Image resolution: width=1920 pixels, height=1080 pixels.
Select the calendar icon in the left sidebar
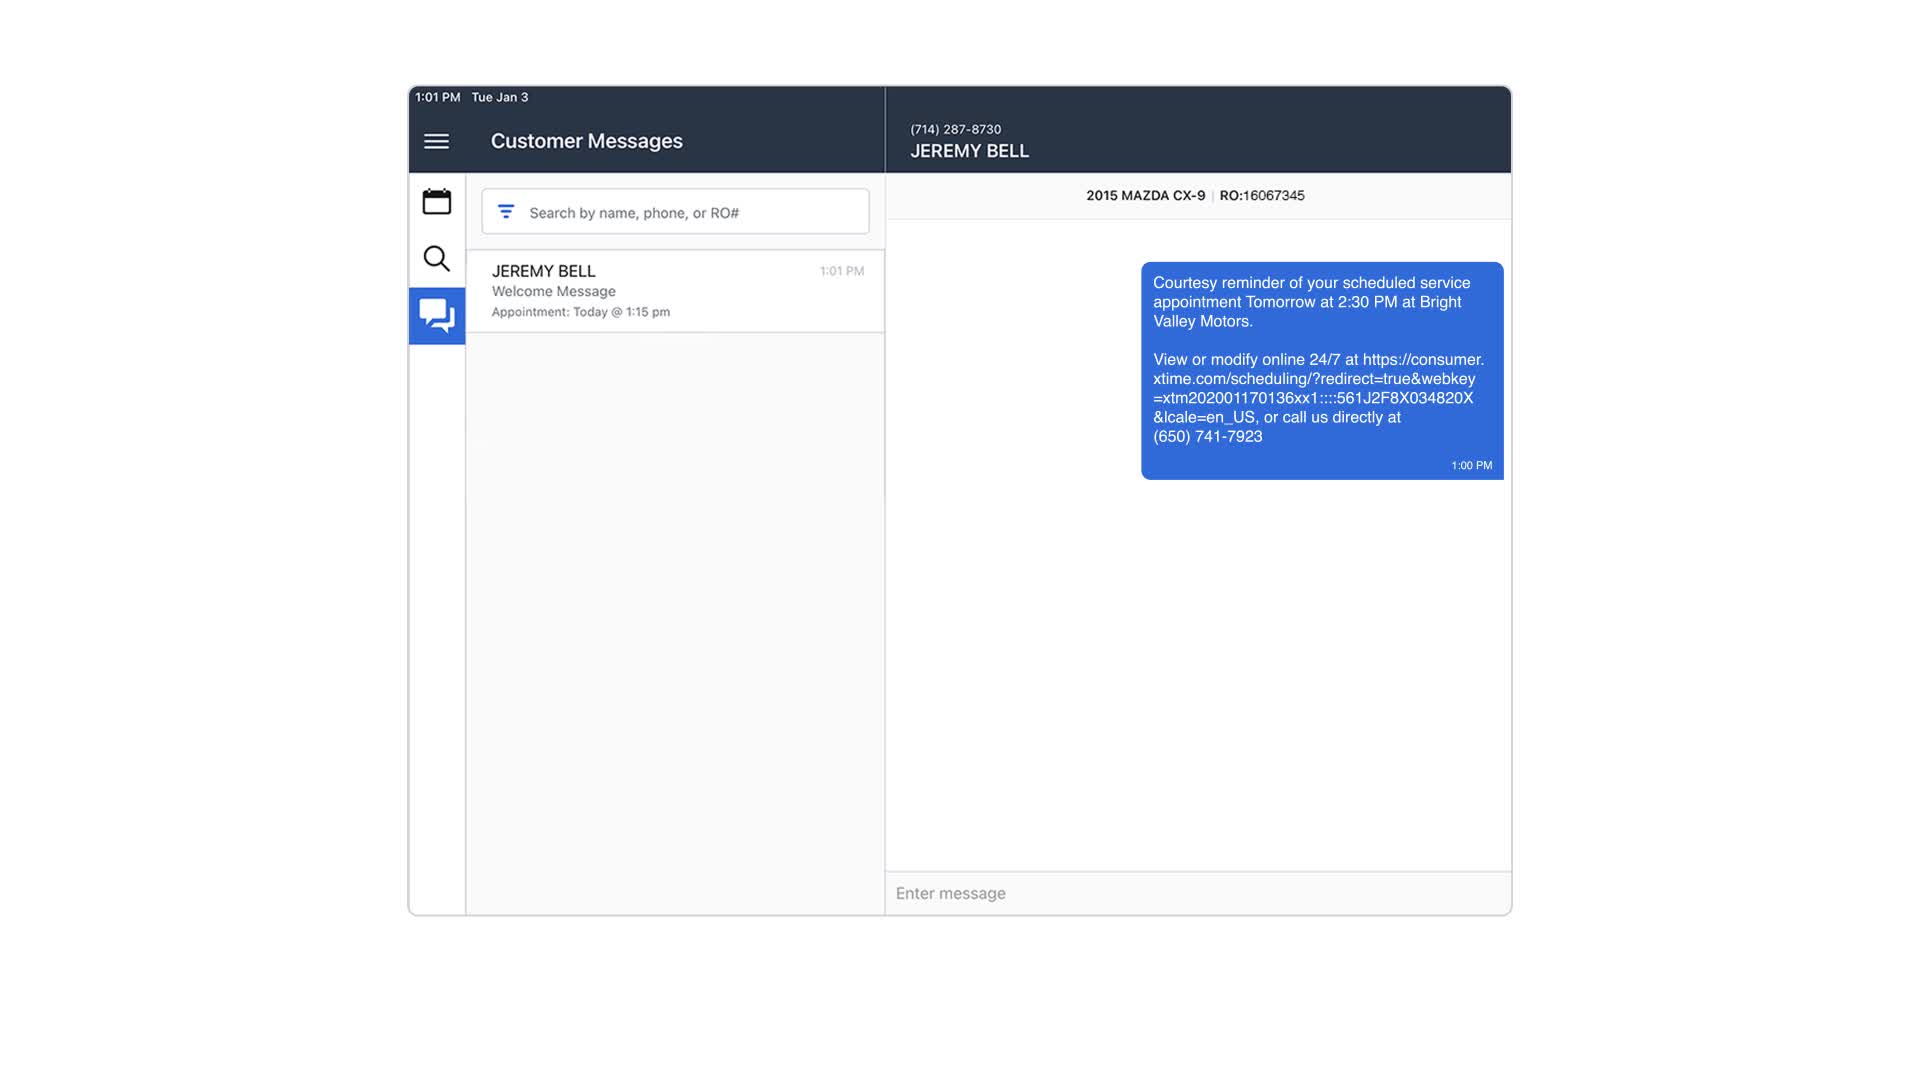point(436,201)
